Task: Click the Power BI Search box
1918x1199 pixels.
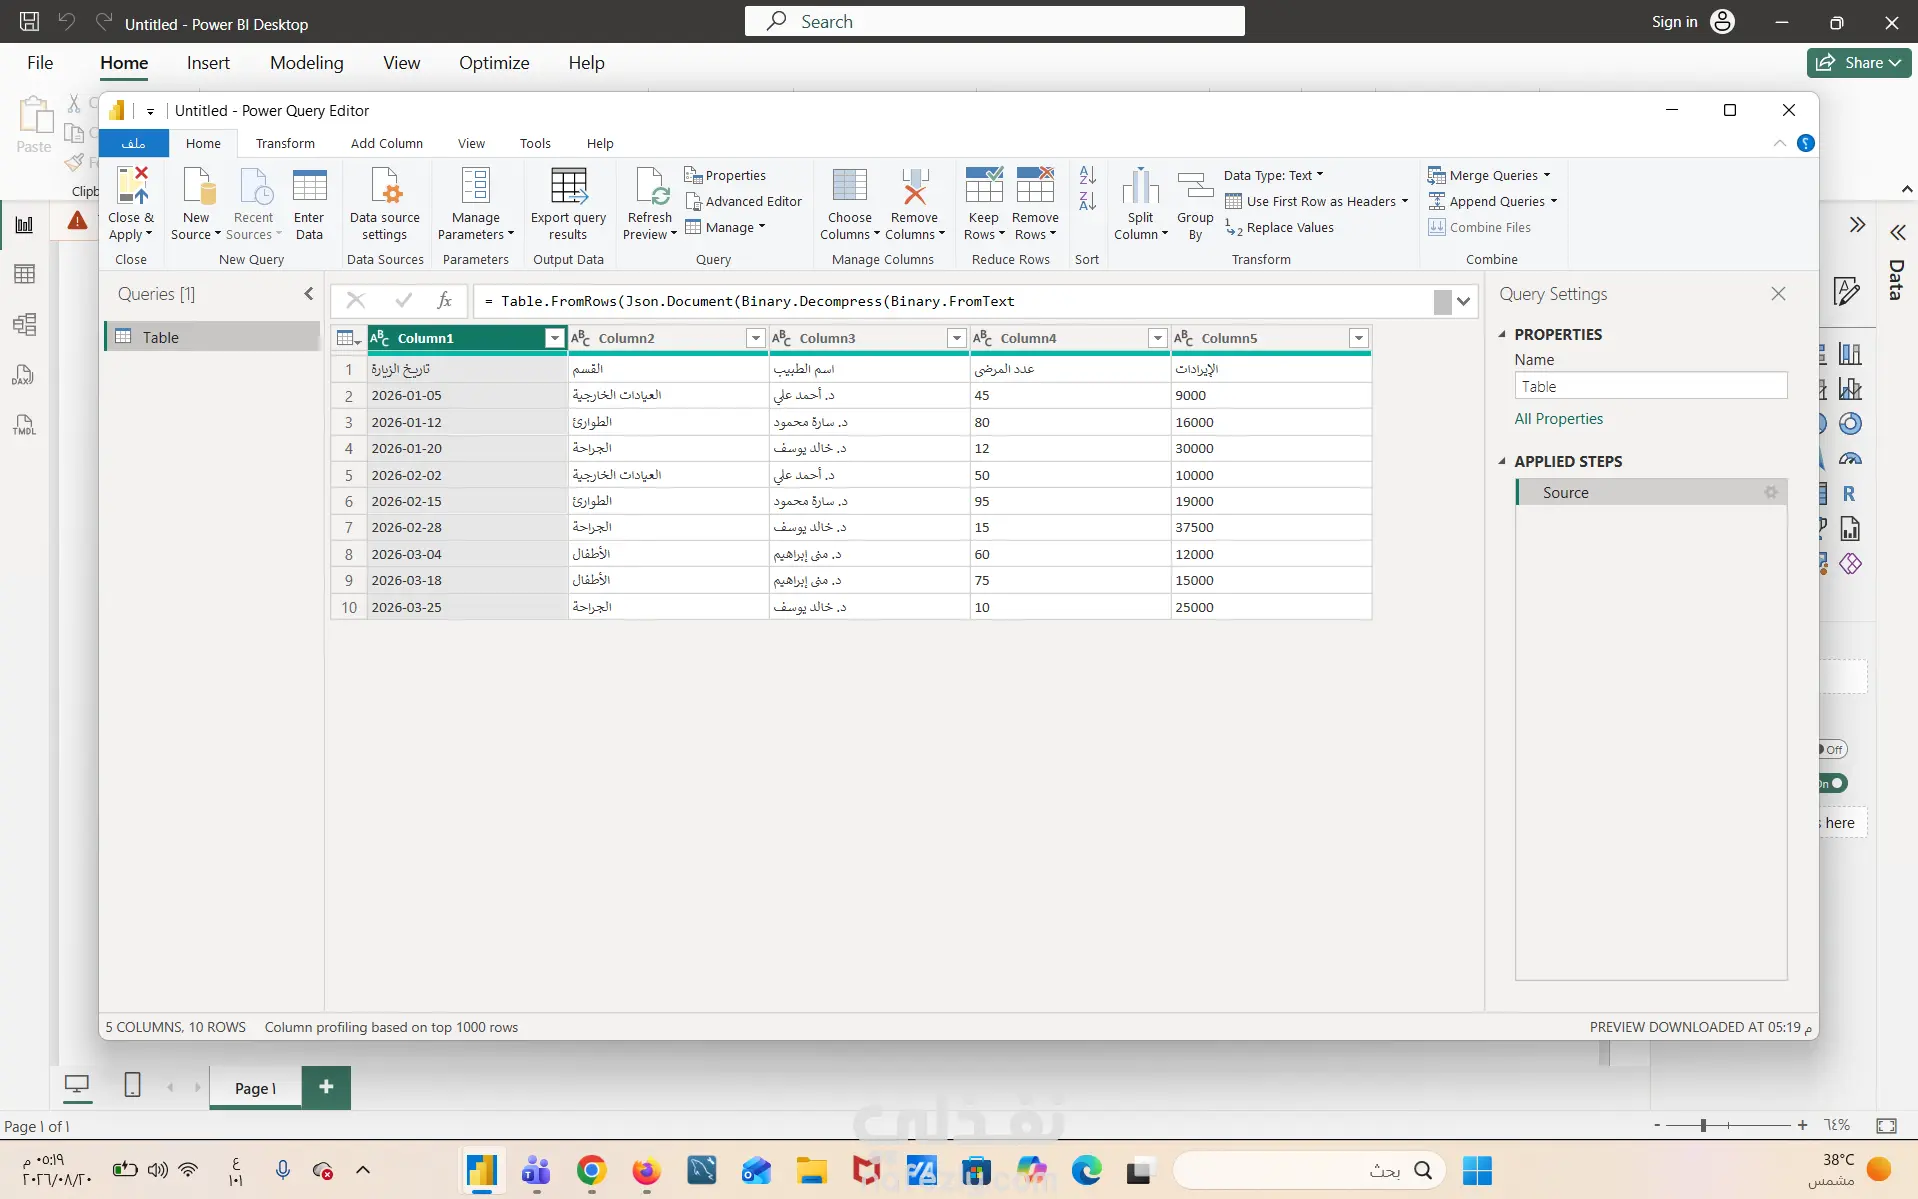Action: click(994, 21)
